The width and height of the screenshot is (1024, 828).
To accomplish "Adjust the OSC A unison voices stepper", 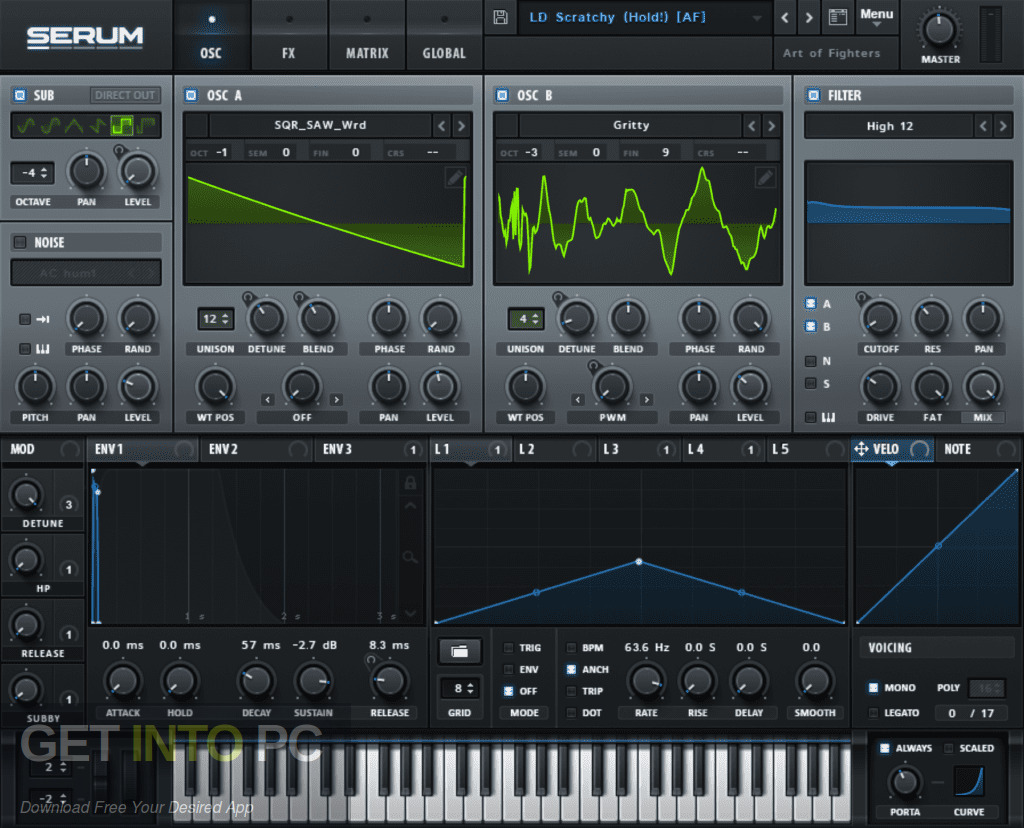I will (x=216, y=319).
